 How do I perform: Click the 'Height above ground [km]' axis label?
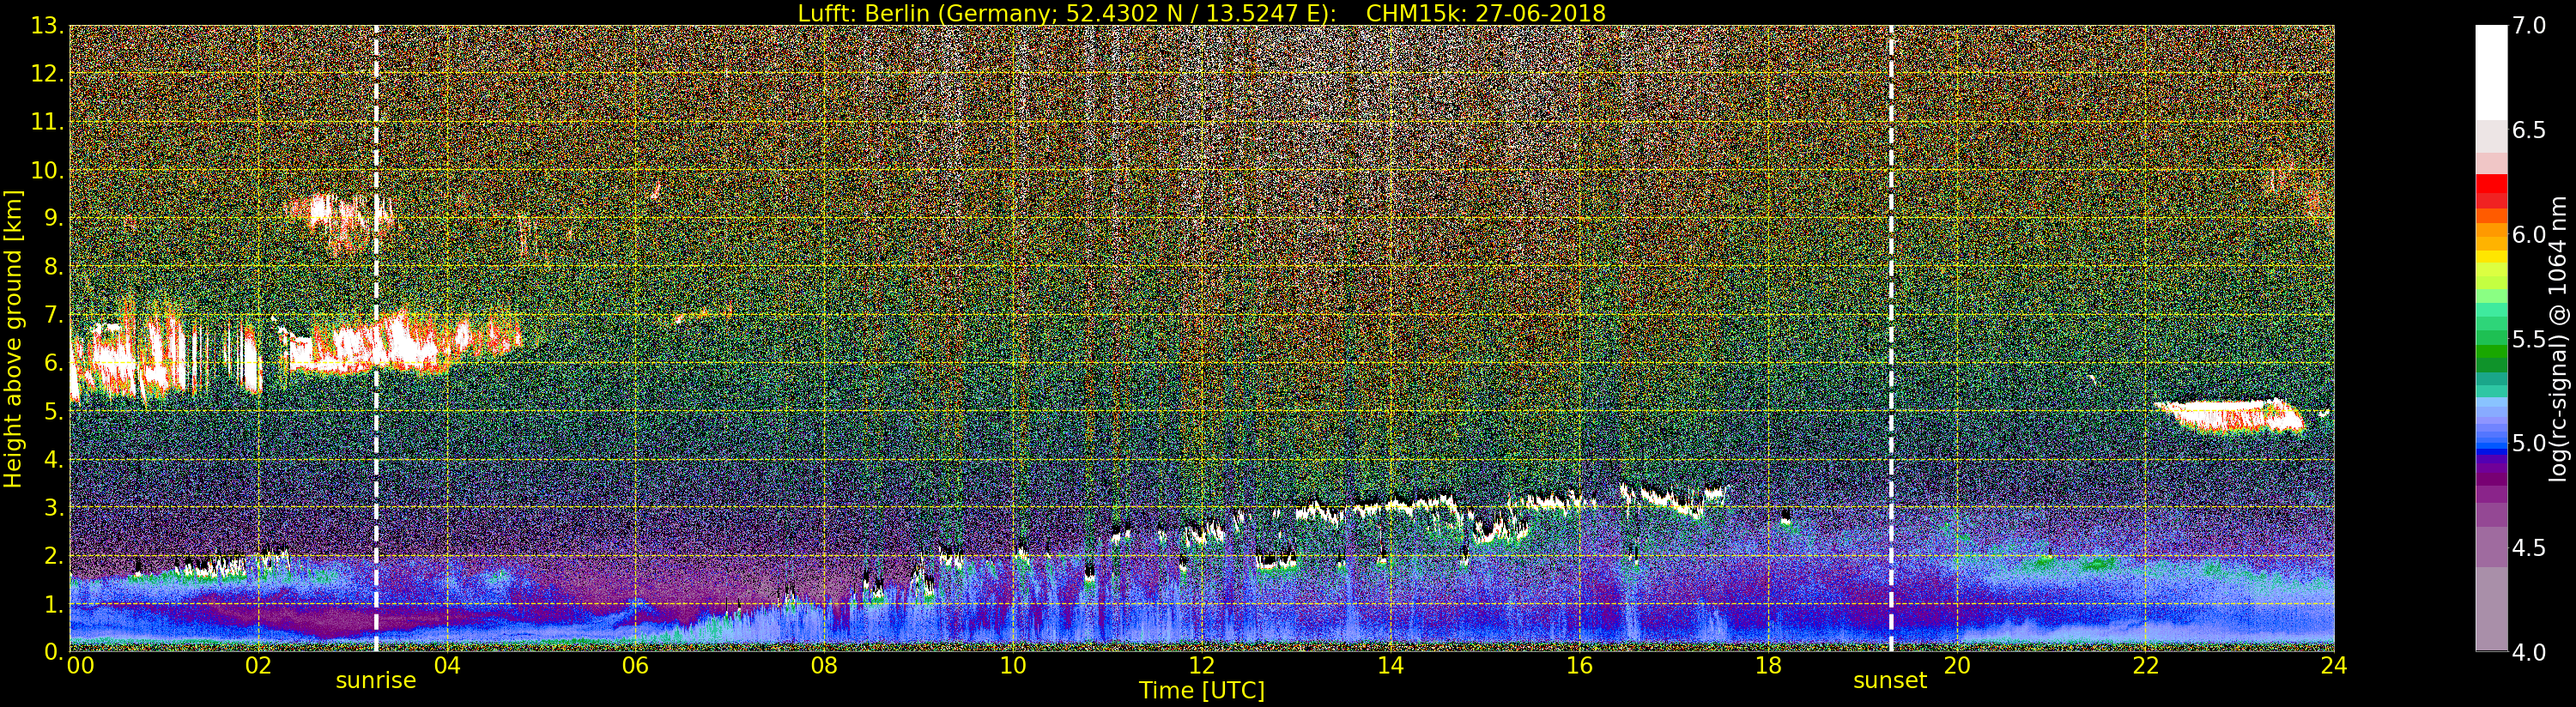coord(13,339)
